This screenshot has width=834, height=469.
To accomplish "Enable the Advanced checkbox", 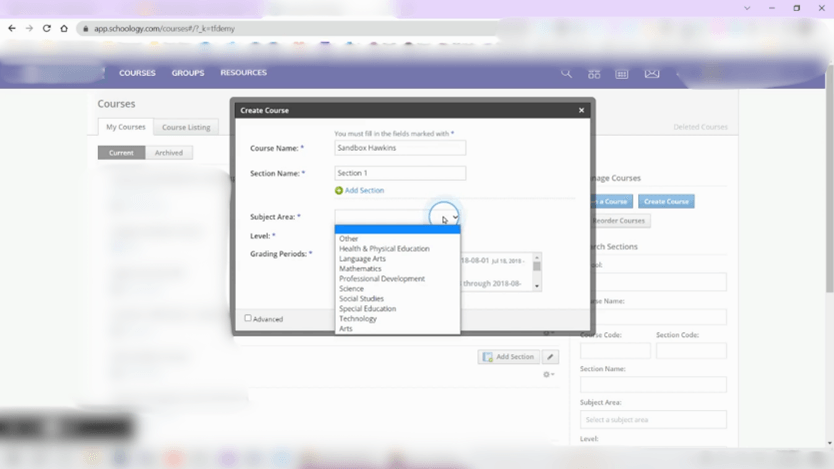I will point(248,318).
